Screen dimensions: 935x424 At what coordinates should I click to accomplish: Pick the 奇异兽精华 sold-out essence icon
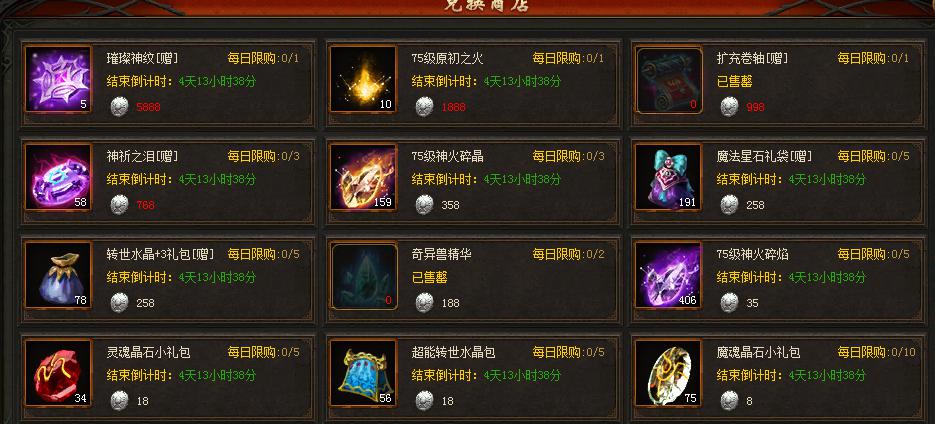364,276
